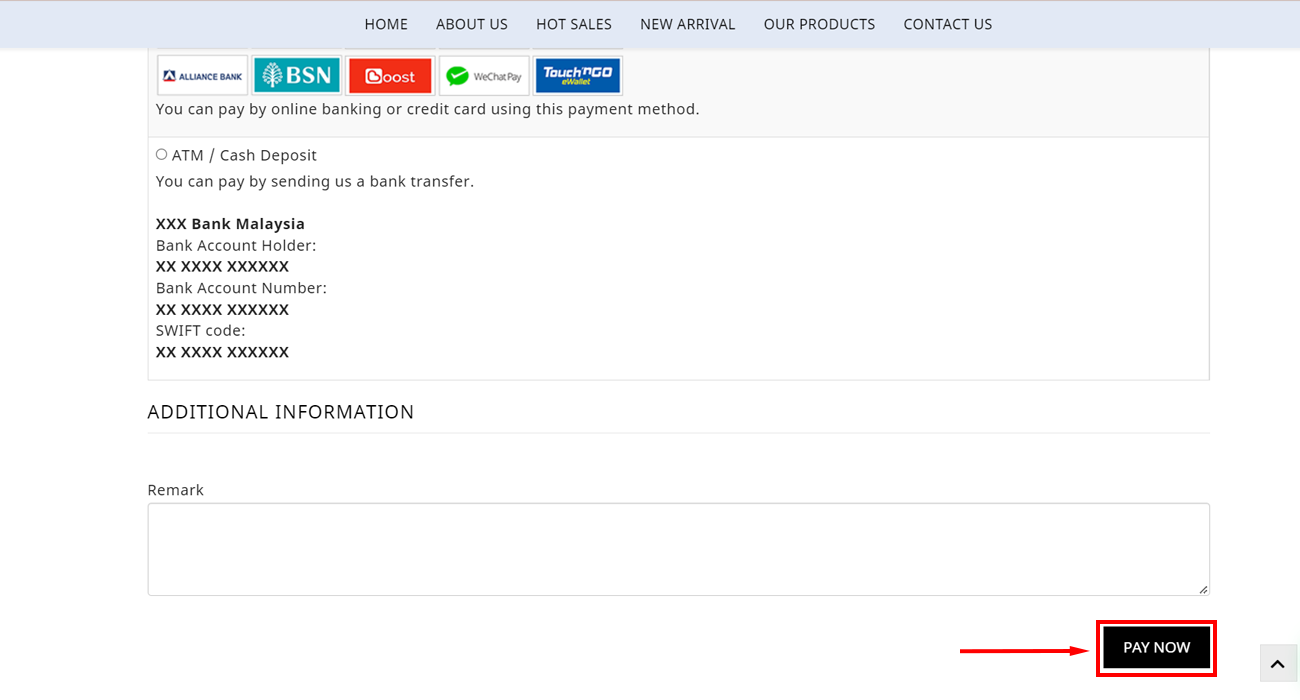This screenshot has width=1300, height=700.
Task: Focus the Remark text area
Action: (x=679, y=549)
